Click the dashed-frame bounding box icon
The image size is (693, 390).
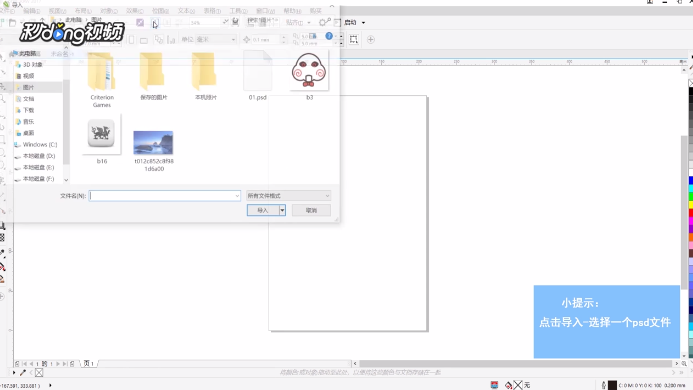pos(354,40)
